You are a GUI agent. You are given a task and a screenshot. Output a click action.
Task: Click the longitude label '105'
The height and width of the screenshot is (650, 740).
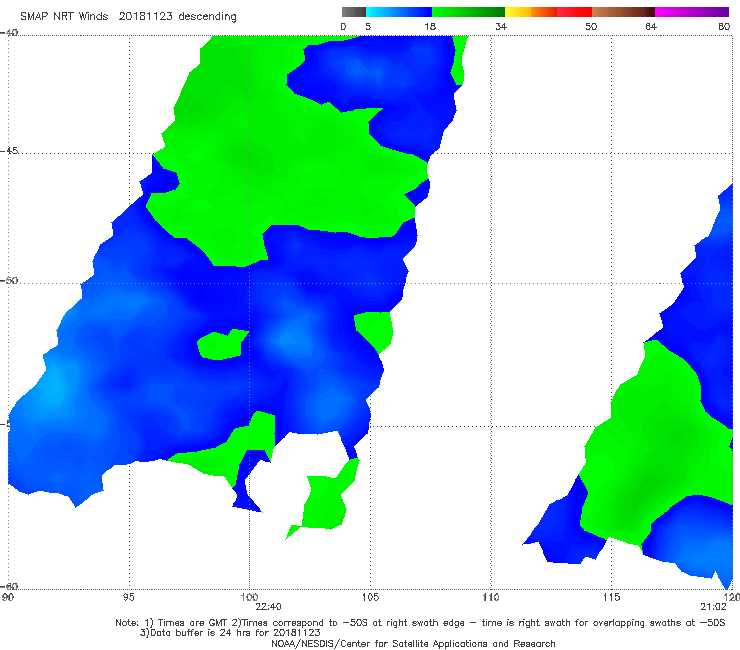point(370,597)
